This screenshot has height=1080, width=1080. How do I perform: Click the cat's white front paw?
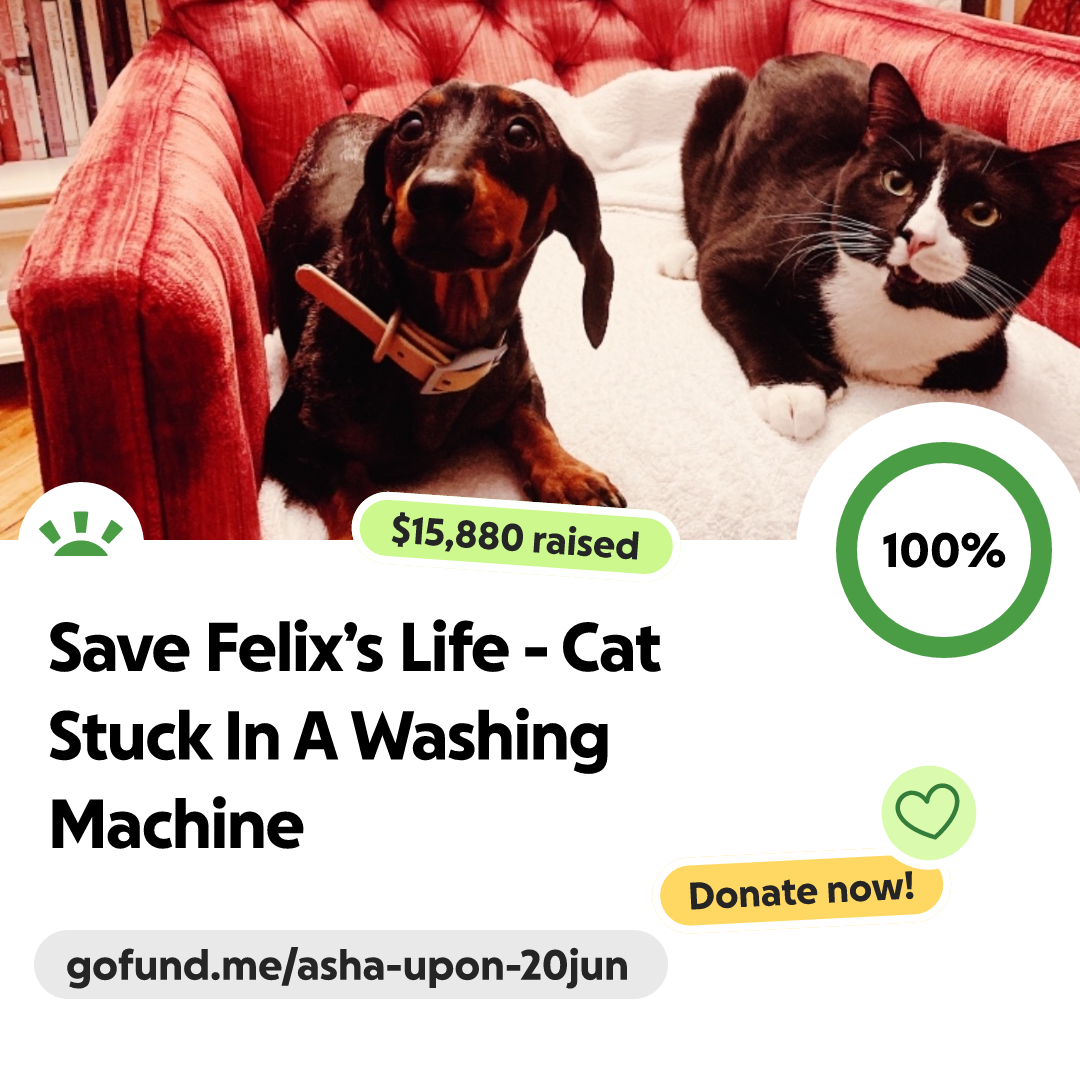[x=790, y=409]
